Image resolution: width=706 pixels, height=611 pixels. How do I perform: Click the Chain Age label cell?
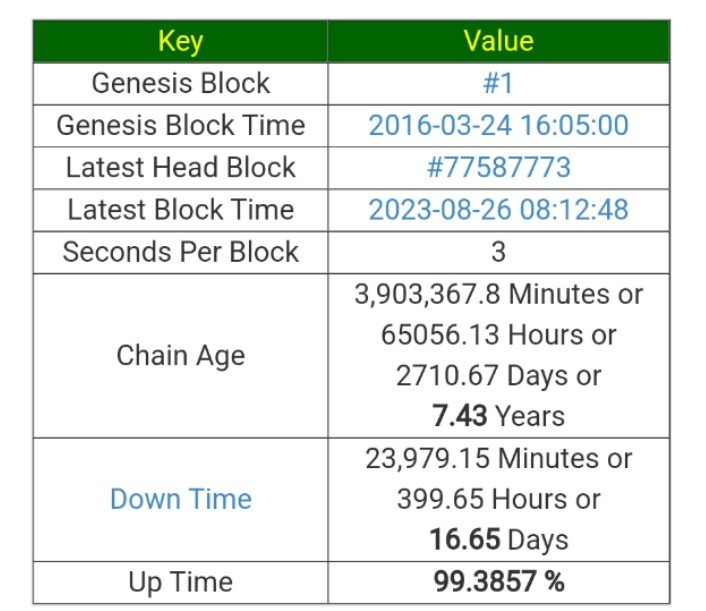(x=180, y=355)
